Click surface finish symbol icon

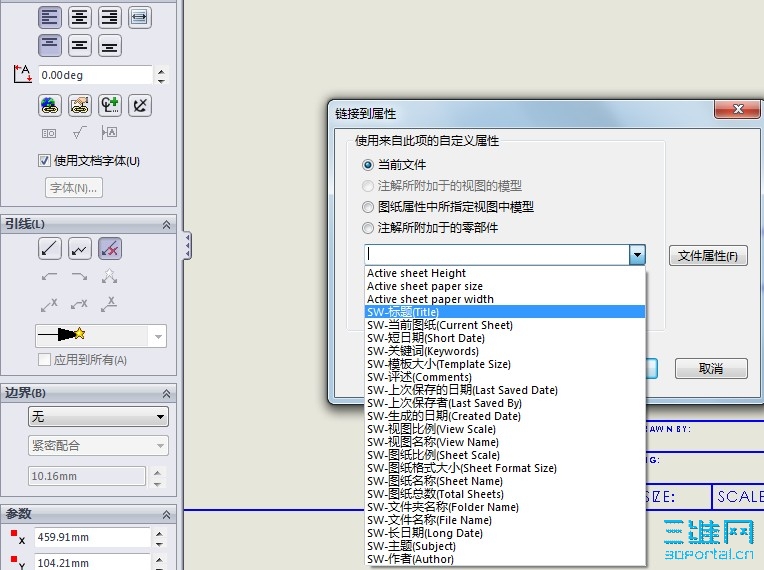(79, 132)
